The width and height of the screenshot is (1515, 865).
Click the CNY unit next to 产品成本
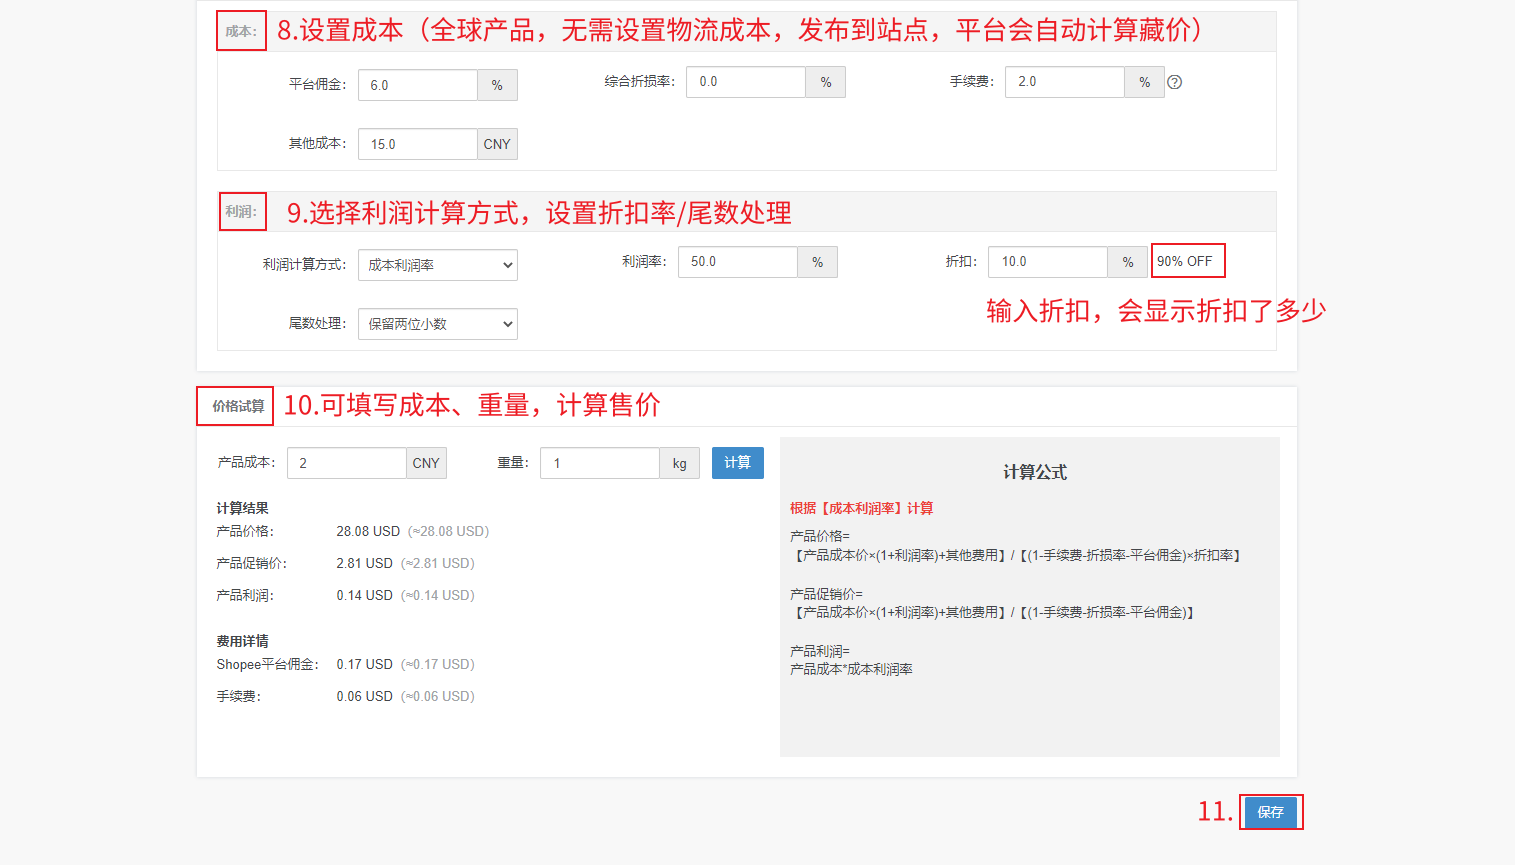click(426, 463)
